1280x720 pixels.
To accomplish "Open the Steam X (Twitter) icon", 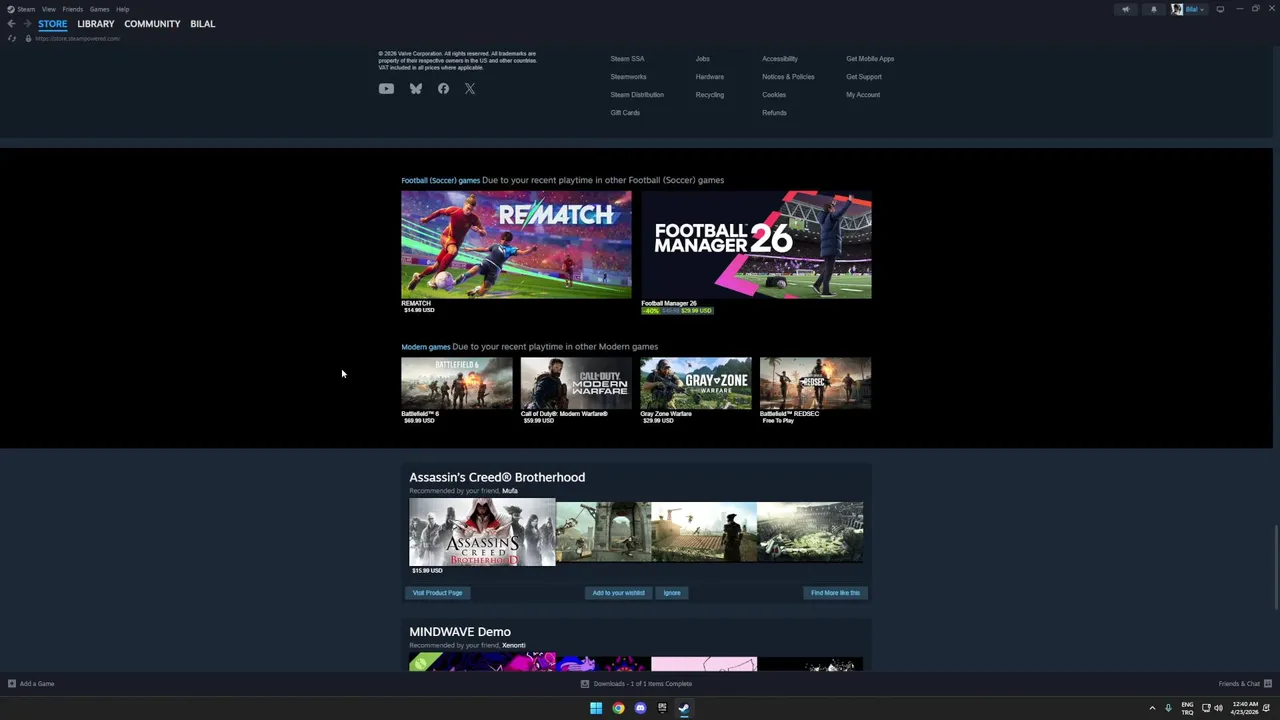I will coord(470,89).
